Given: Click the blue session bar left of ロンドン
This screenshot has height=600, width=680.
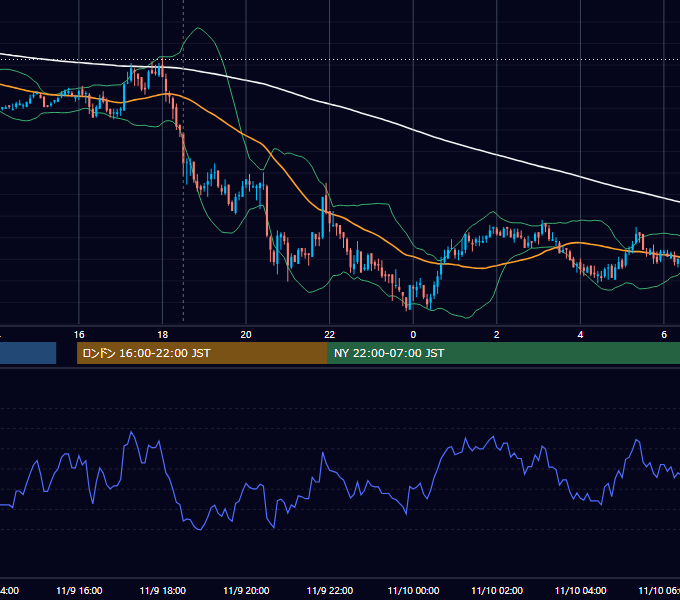Looking at the screenshot, I should tap(28, 353).
